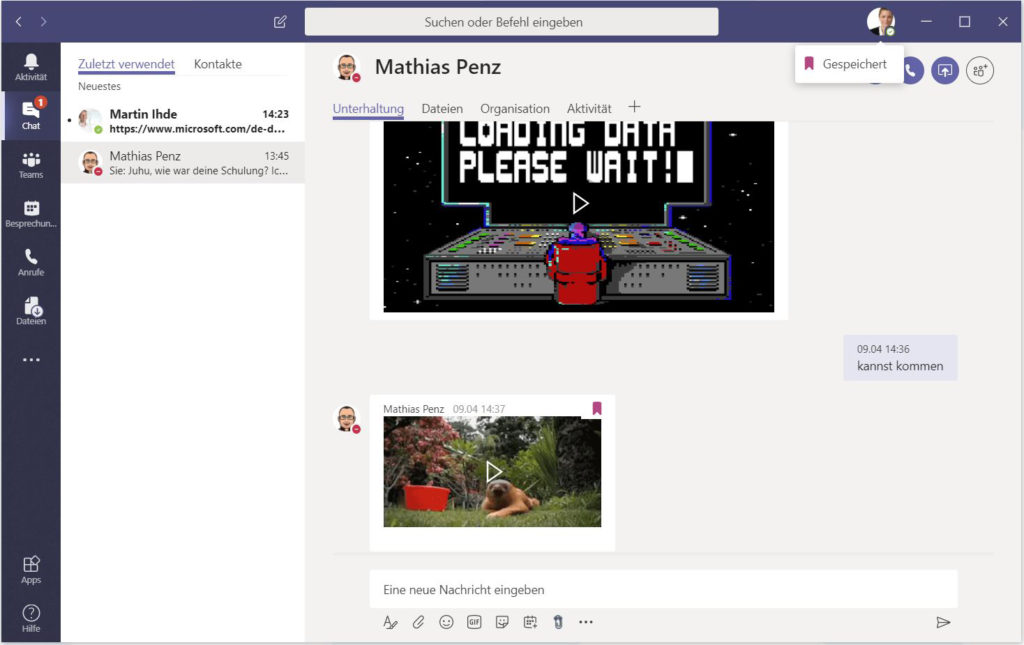This screenshot has height=645, width=1024.
Task: Play the sloth GIF
Action: point(493,471)
